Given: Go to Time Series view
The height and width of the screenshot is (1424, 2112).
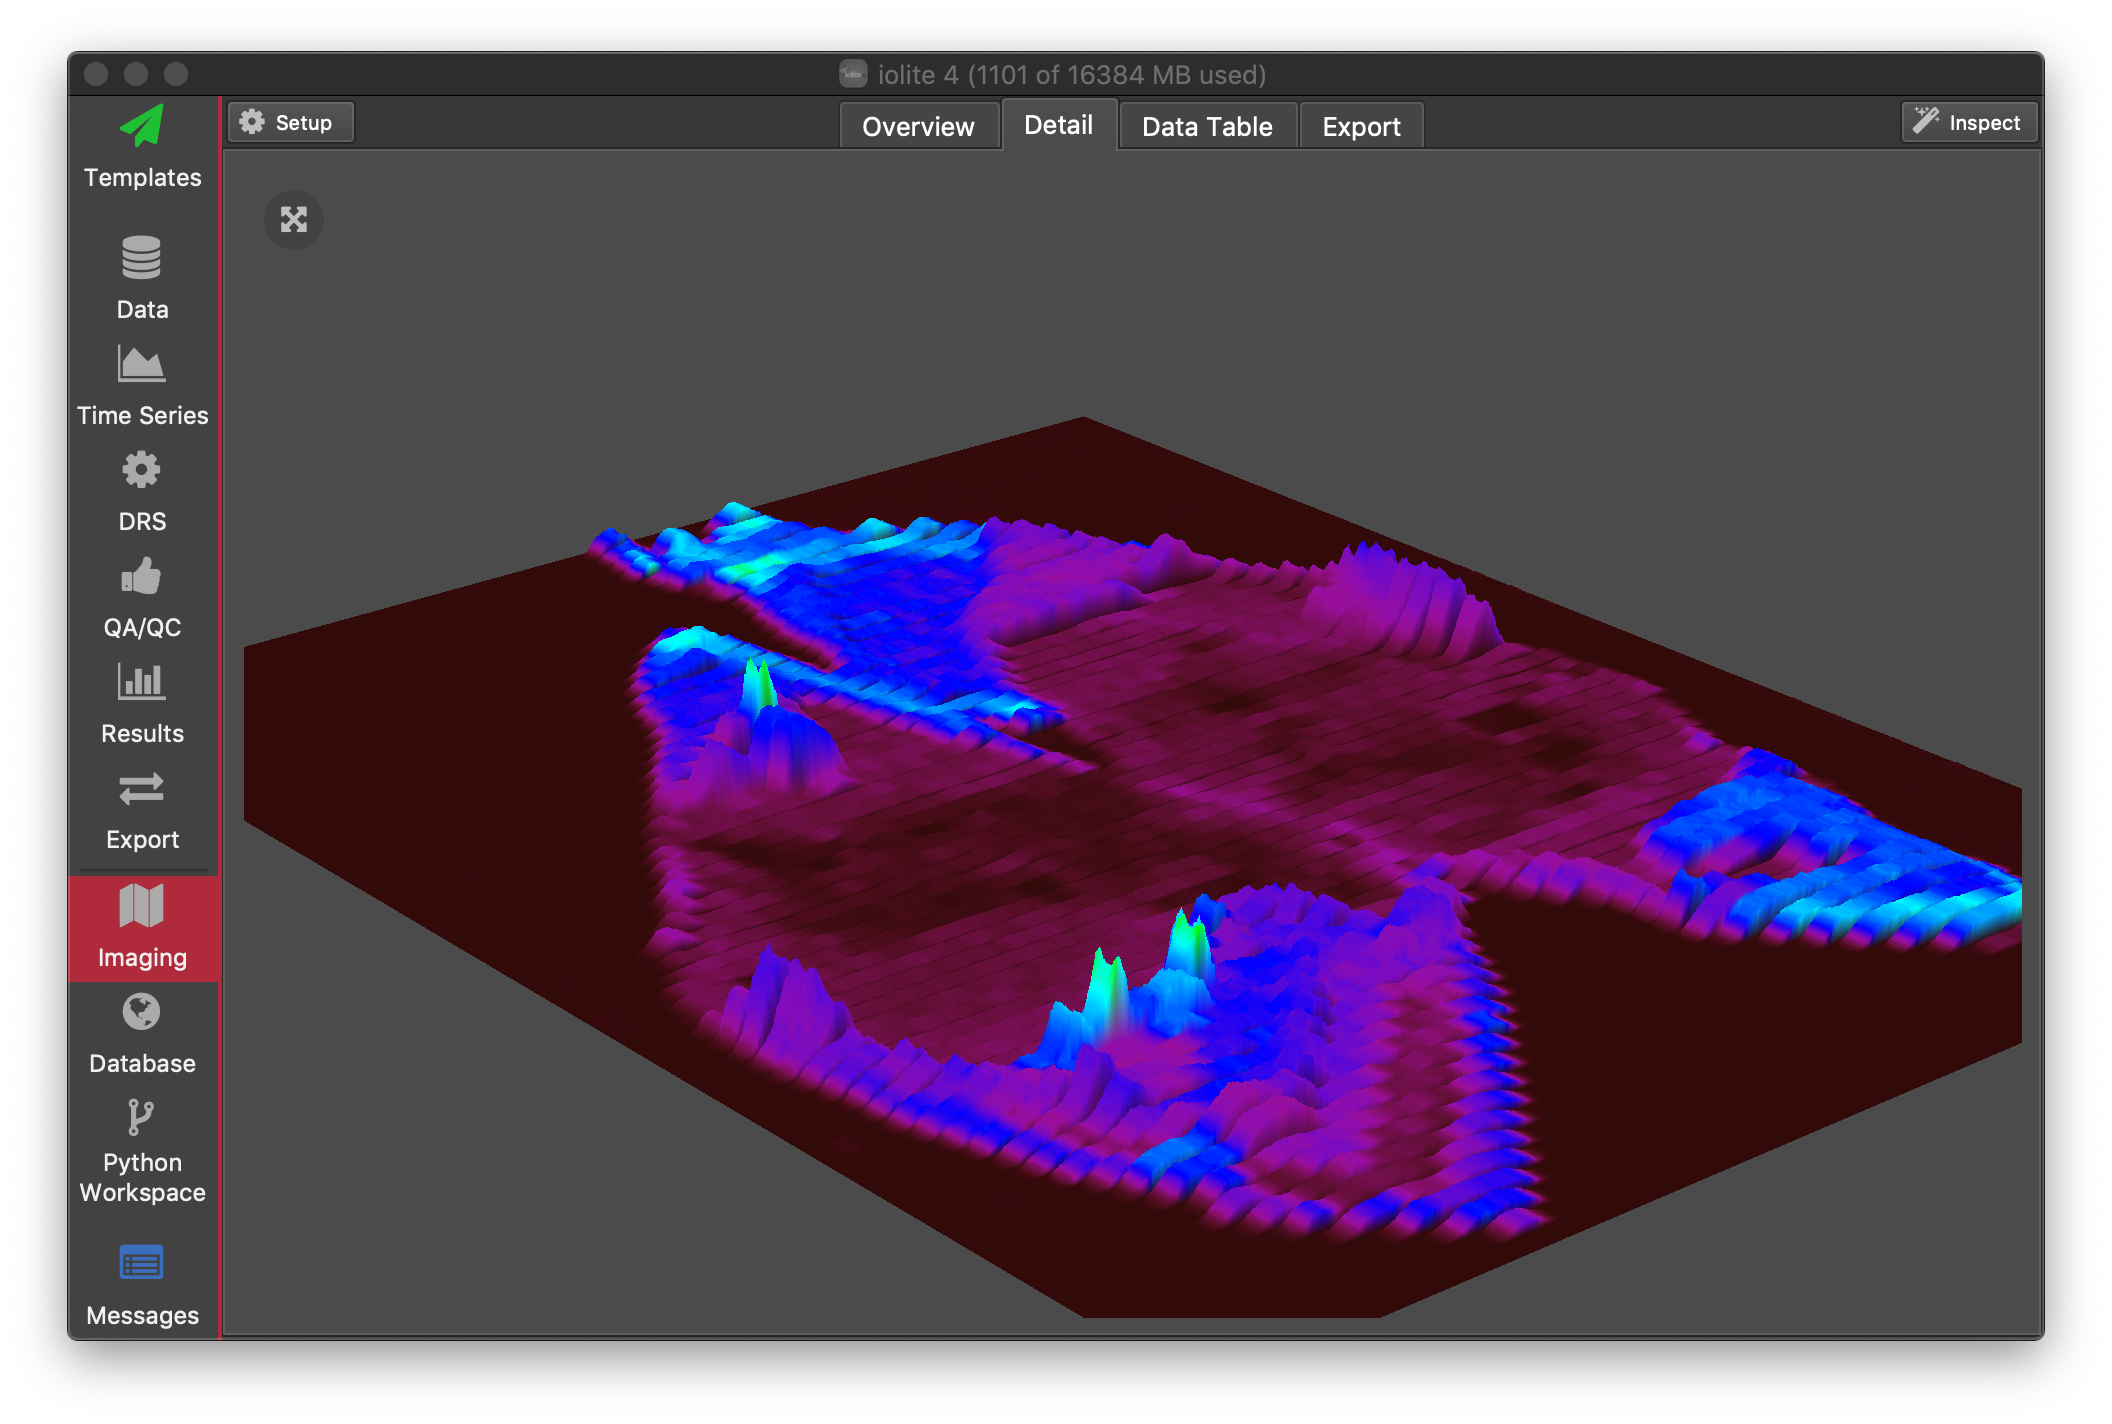Looking at the screenshot, I should tap(142, 386).
